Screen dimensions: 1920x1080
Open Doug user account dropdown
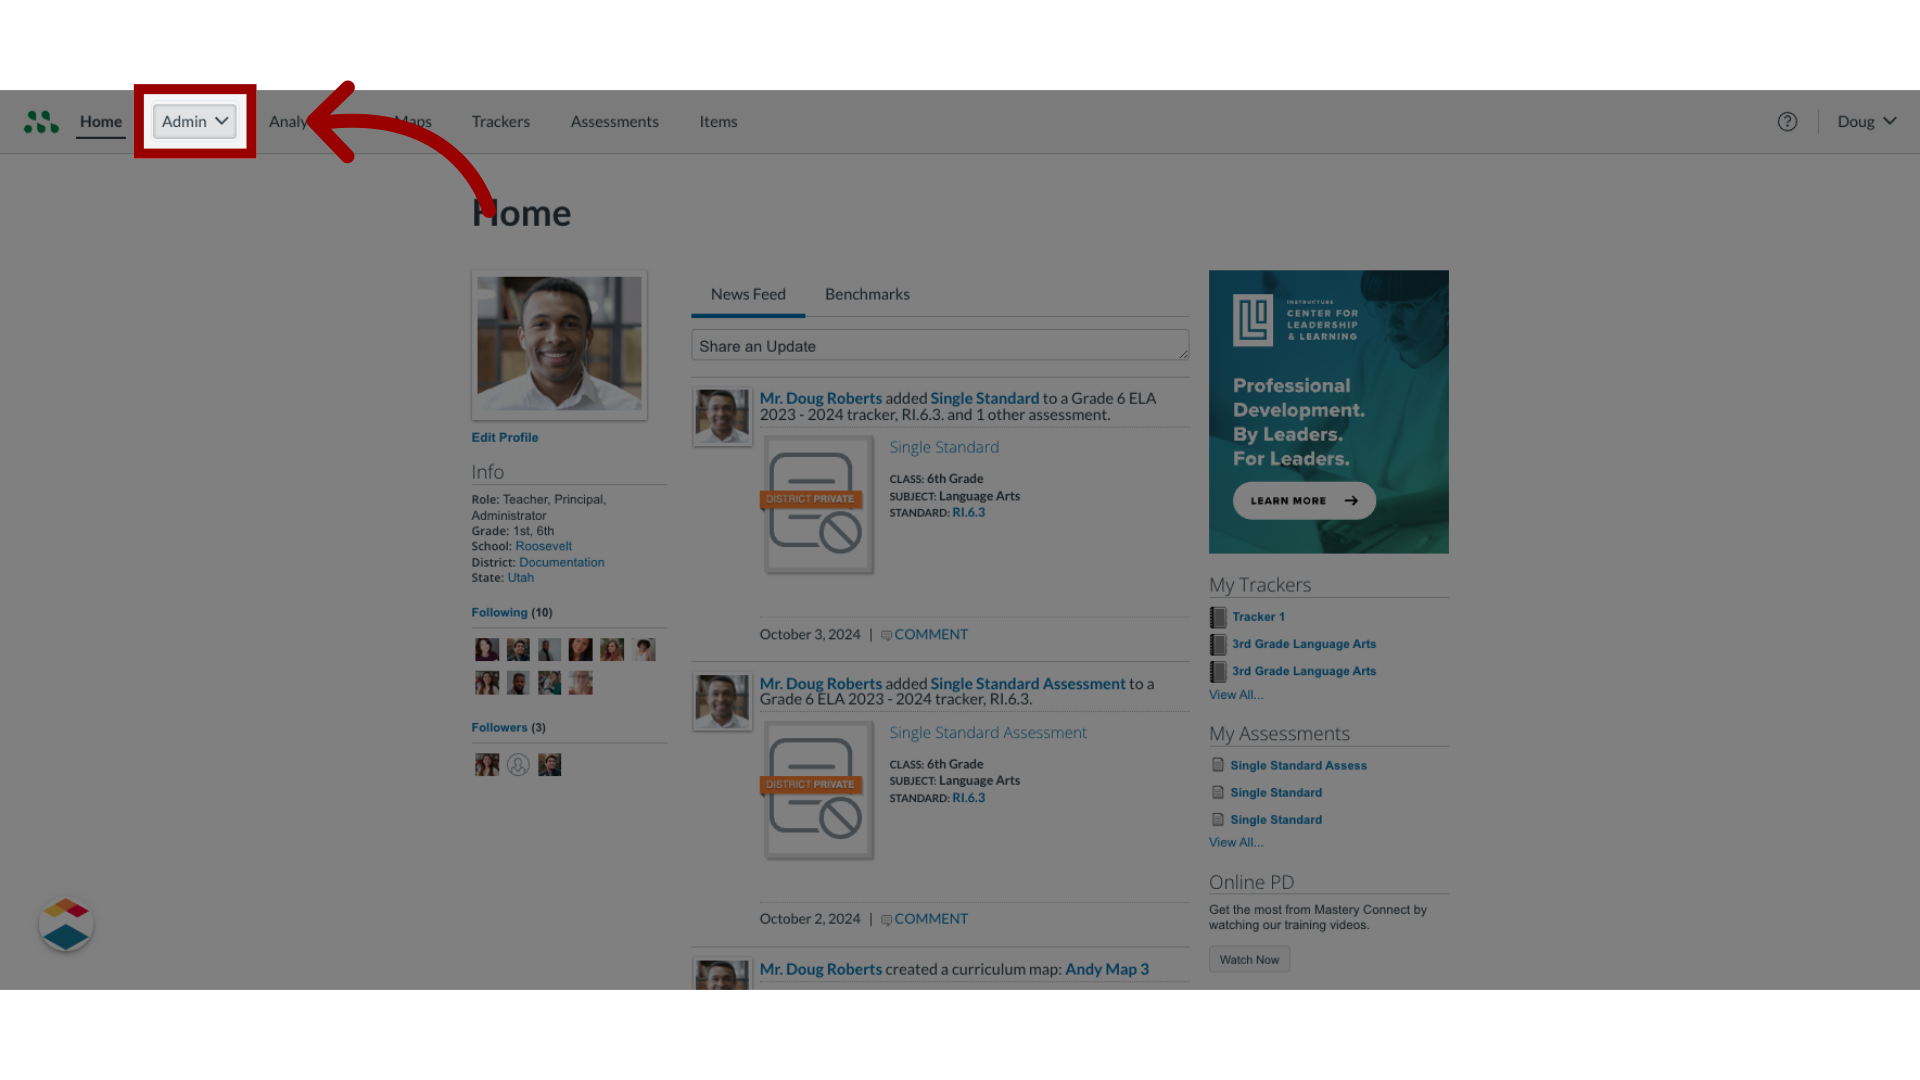[x=1865, y=121]
